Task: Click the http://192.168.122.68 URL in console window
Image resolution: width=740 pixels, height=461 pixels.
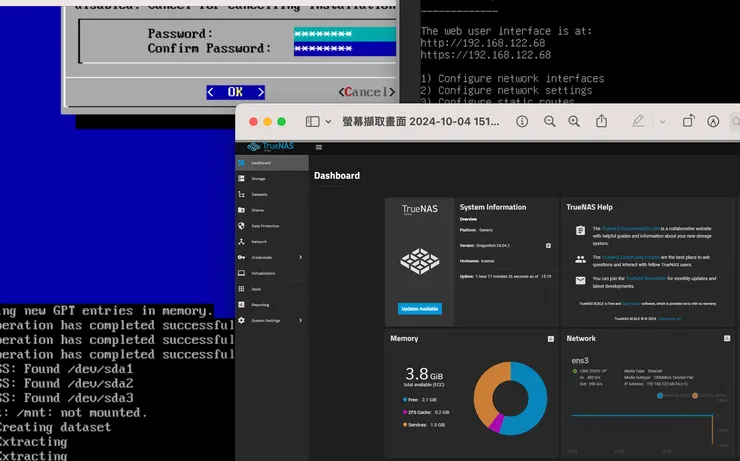Action: coord(483,43)
